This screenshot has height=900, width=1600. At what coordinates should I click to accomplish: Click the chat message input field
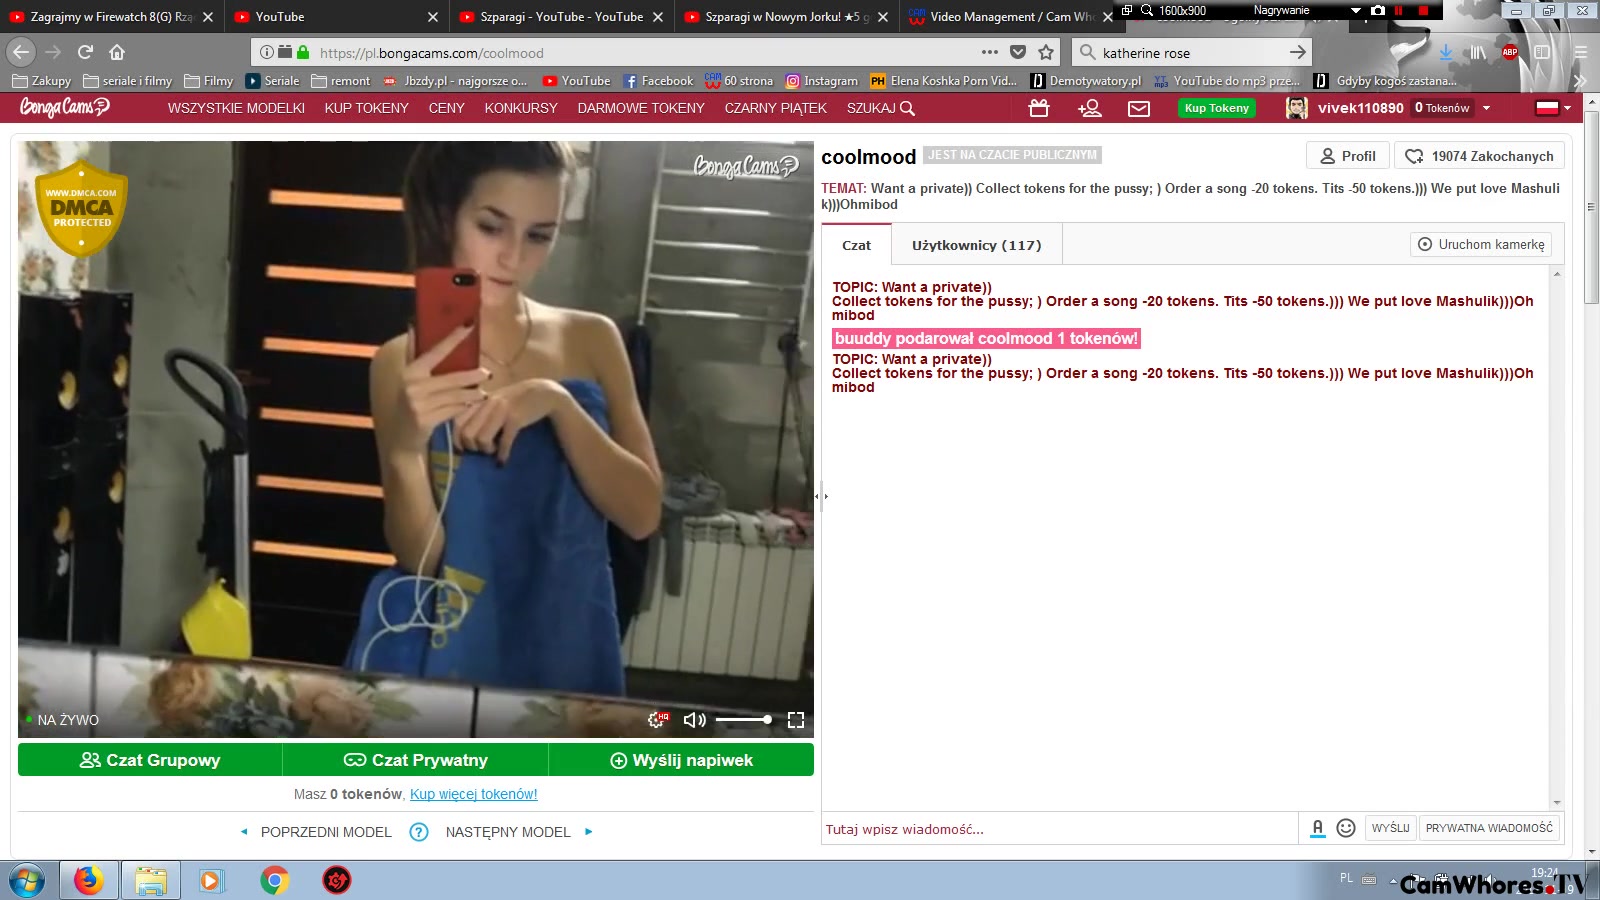pos(1058,829)
